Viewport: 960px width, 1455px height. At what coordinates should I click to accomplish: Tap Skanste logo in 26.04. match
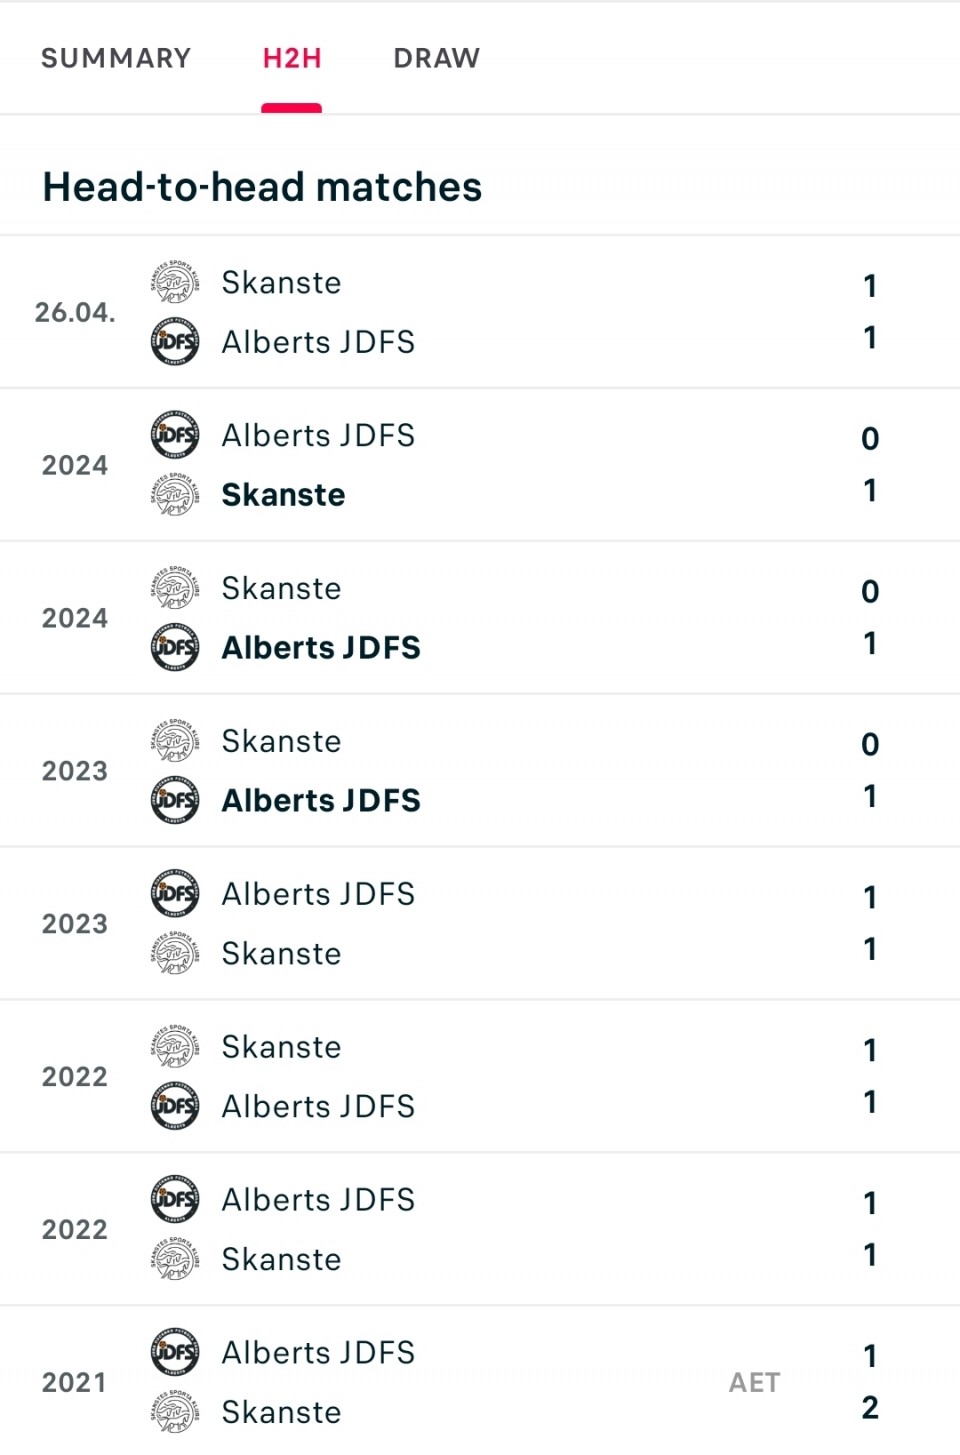coord(175,282)
